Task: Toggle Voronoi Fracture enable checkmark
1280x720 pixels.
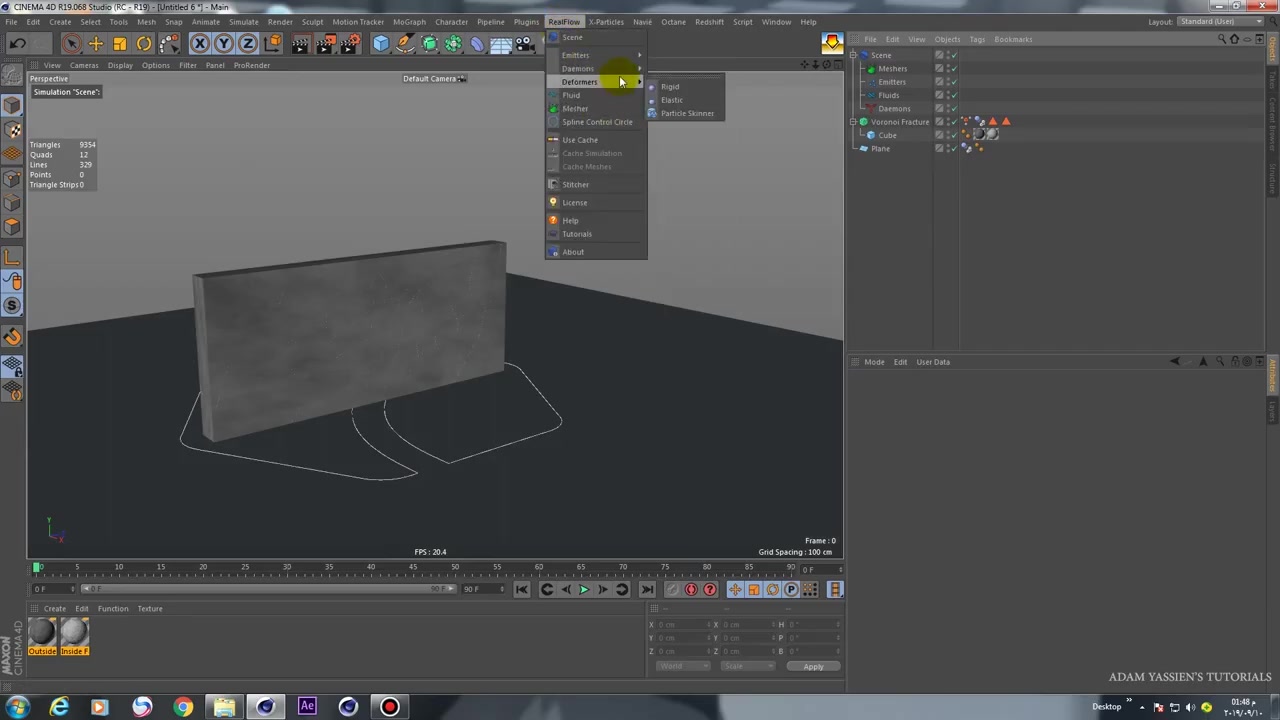Action: coord(953,122)
